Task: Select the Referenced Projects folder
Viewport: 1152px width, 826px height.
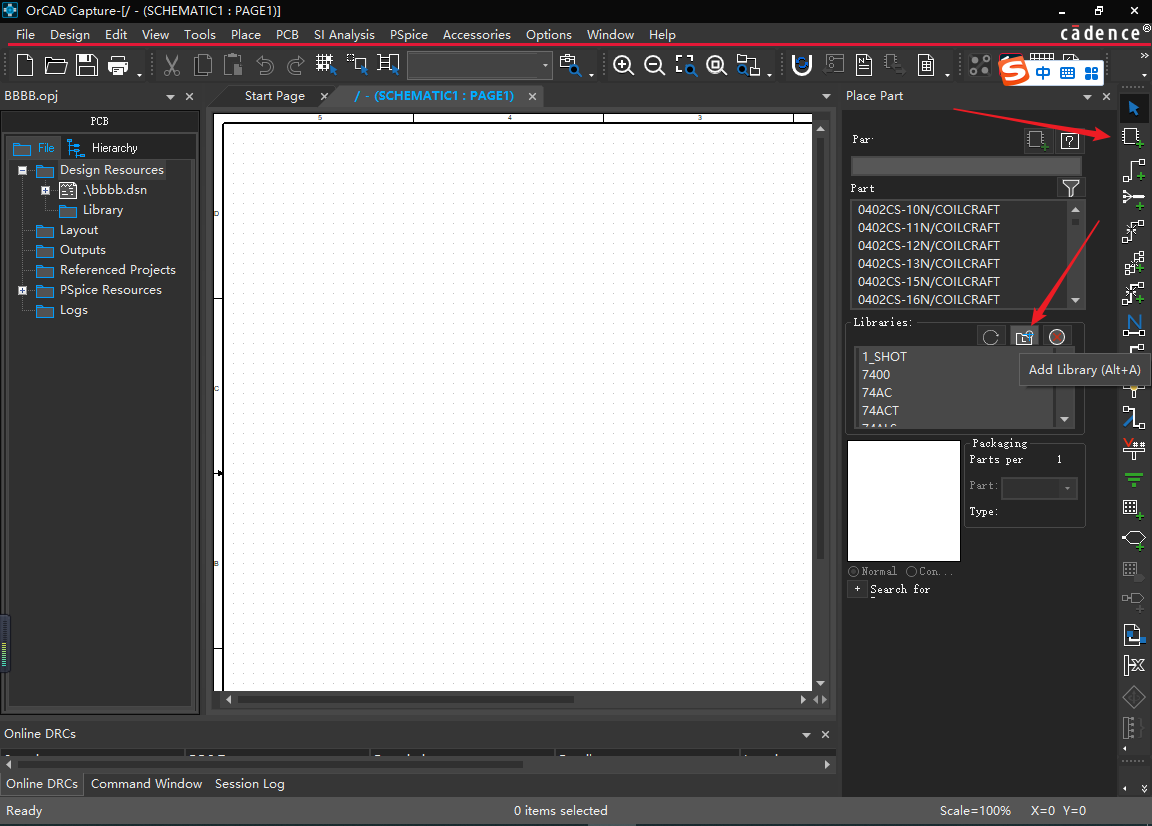Action: click(118, 270)
